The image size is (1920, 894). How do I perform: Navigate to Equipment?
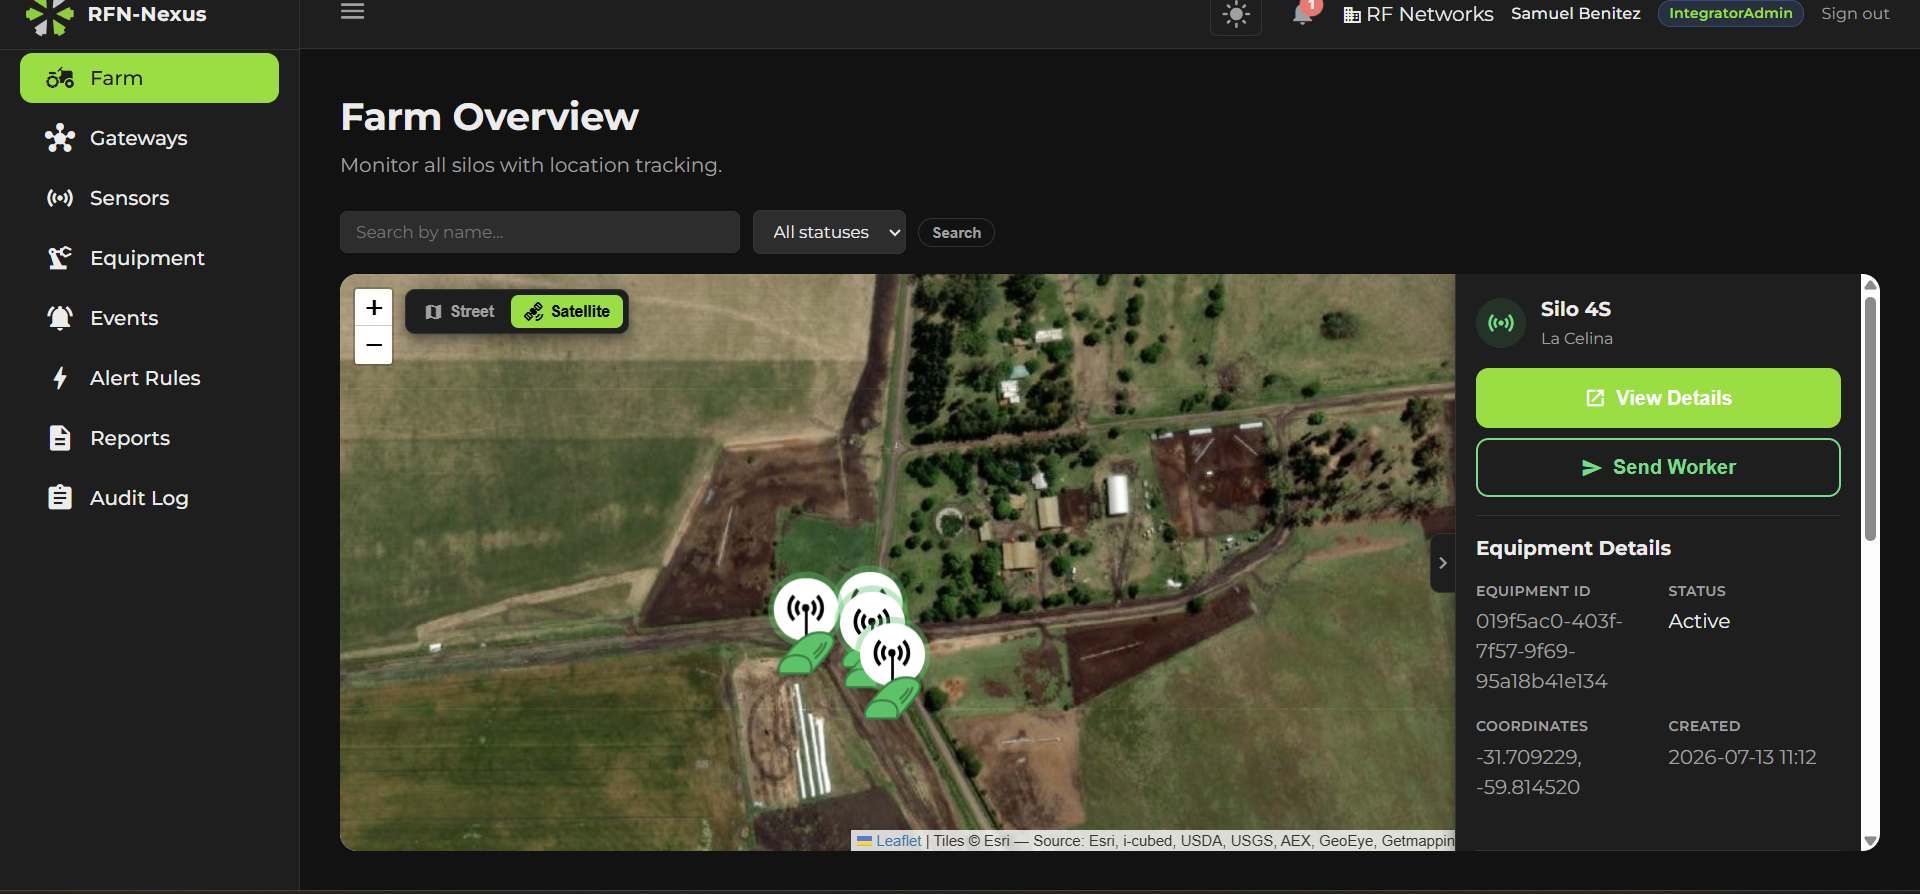(149, 258)
